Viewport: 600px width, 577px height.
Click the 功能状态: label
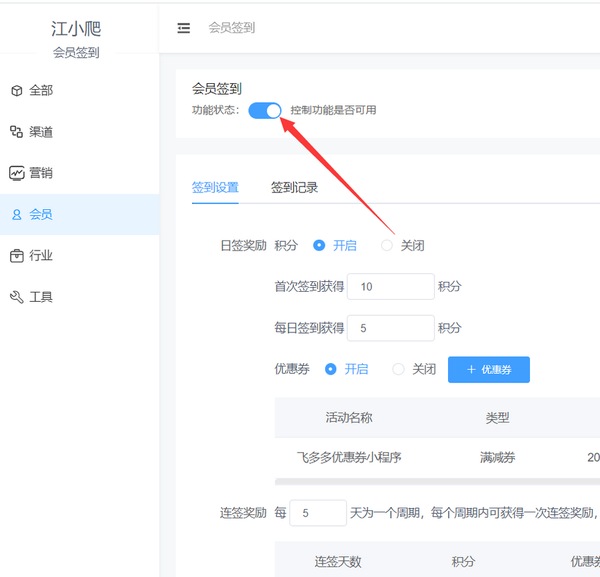tap(215, 110)
